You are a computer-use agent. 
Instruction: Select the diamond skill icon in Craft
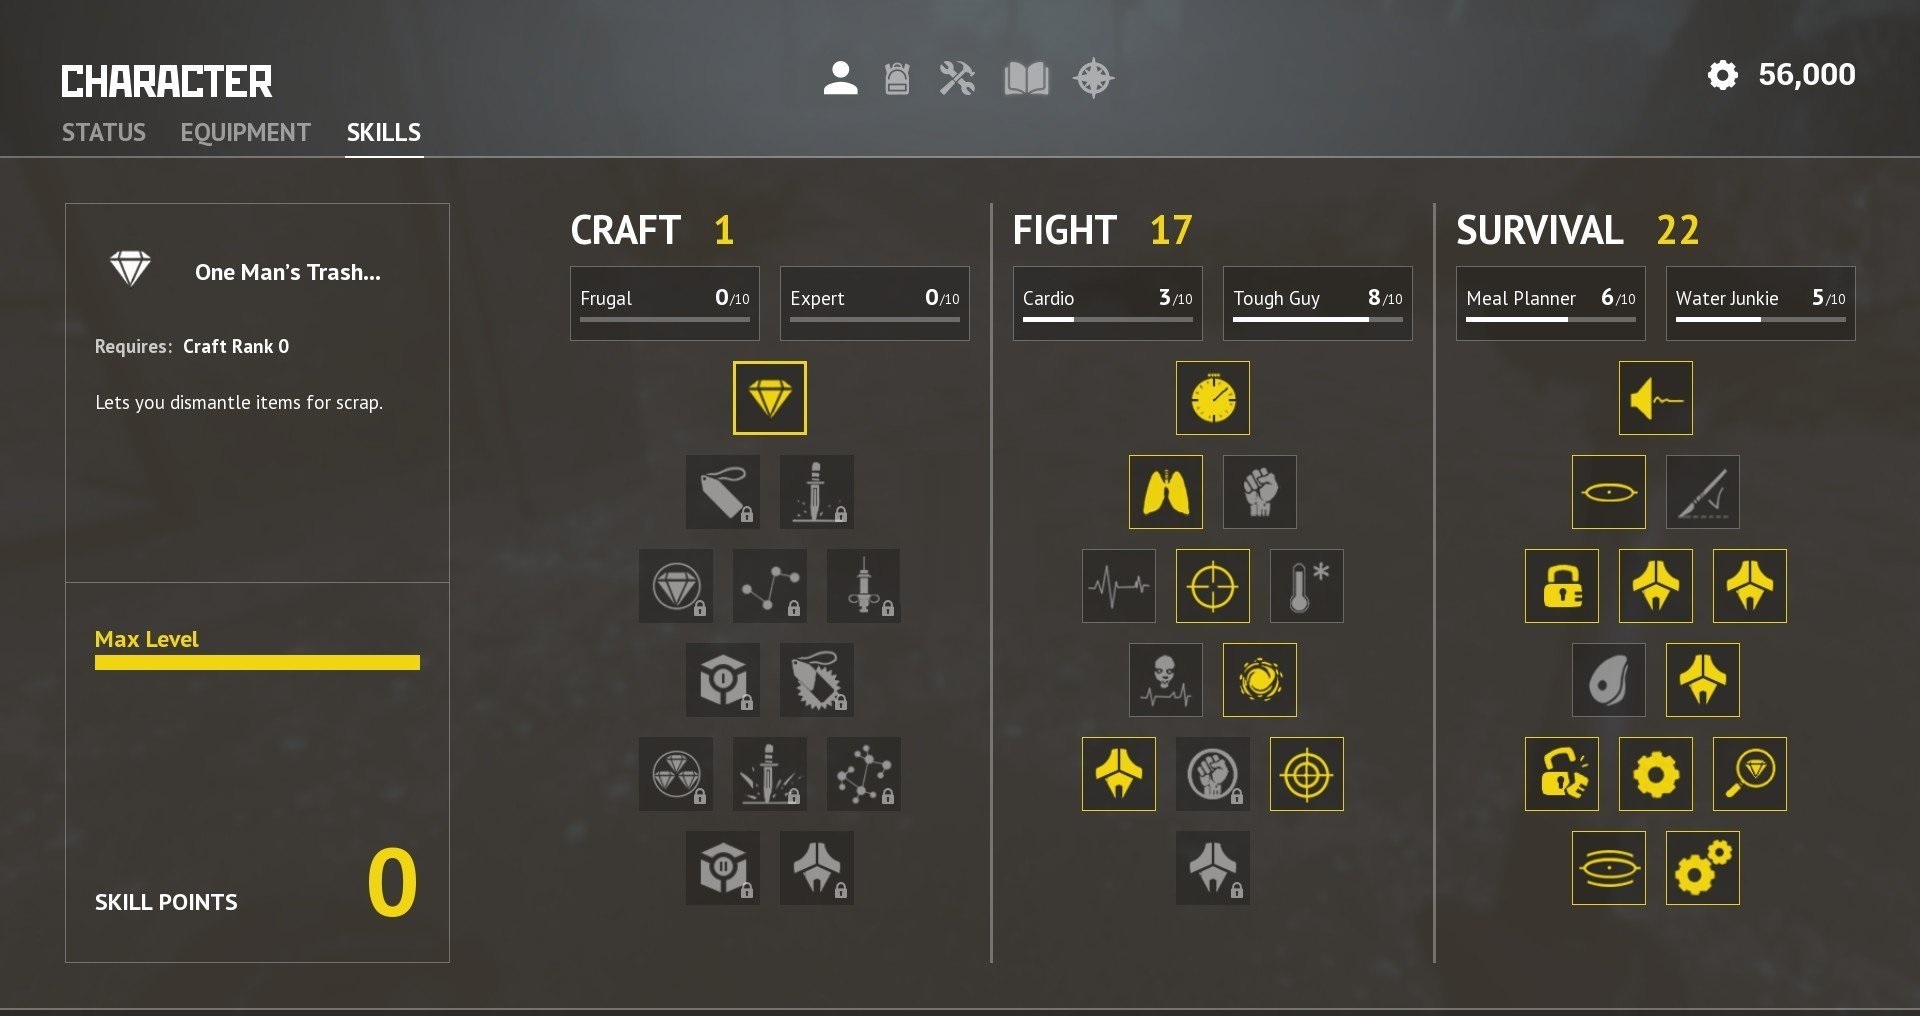click(x=769, y=398)
